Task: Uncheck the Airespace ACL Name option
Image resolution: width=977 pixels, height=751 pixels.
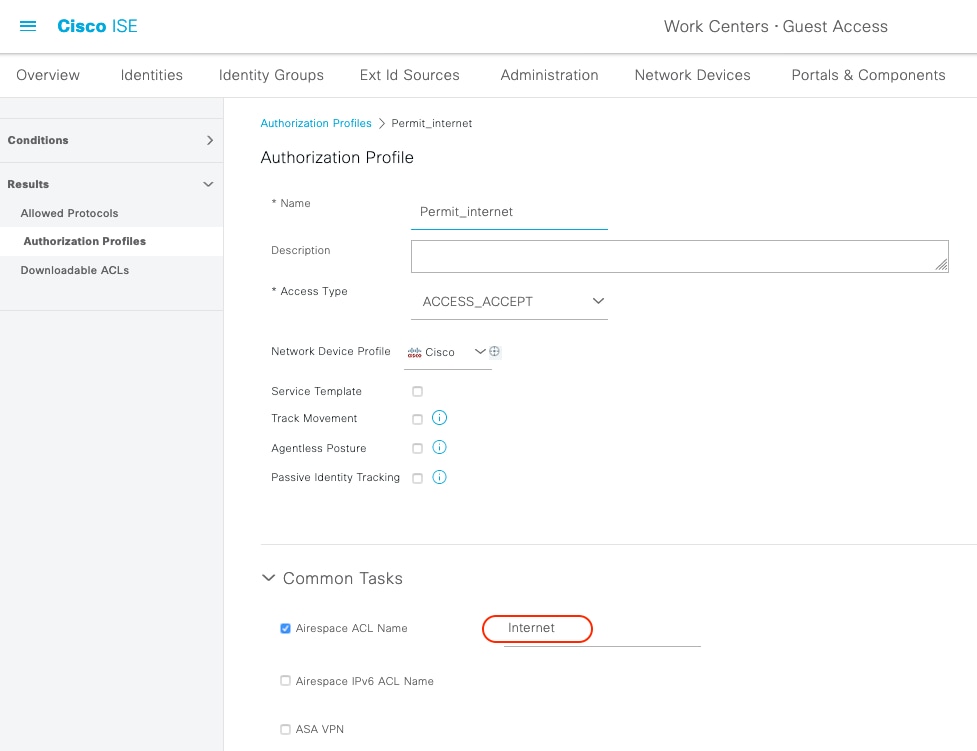Action: pos(284,627)
